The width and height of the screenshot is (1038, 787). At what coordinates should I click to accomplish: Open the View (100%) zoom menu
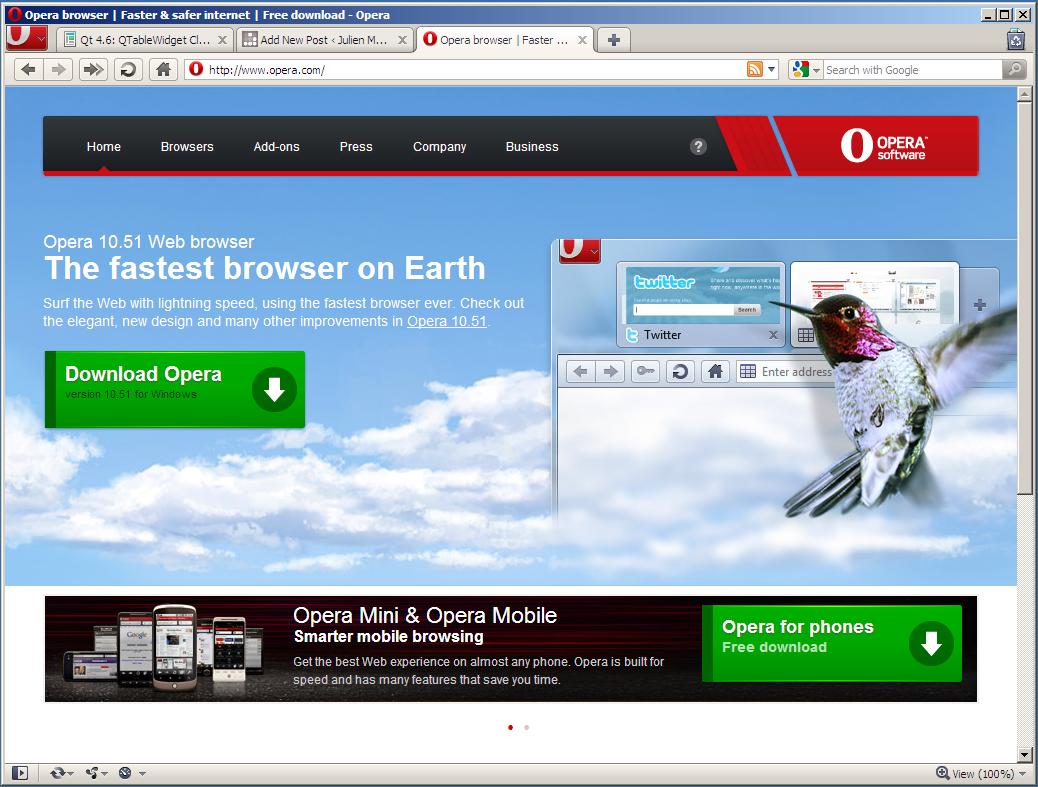click(981, 773)
